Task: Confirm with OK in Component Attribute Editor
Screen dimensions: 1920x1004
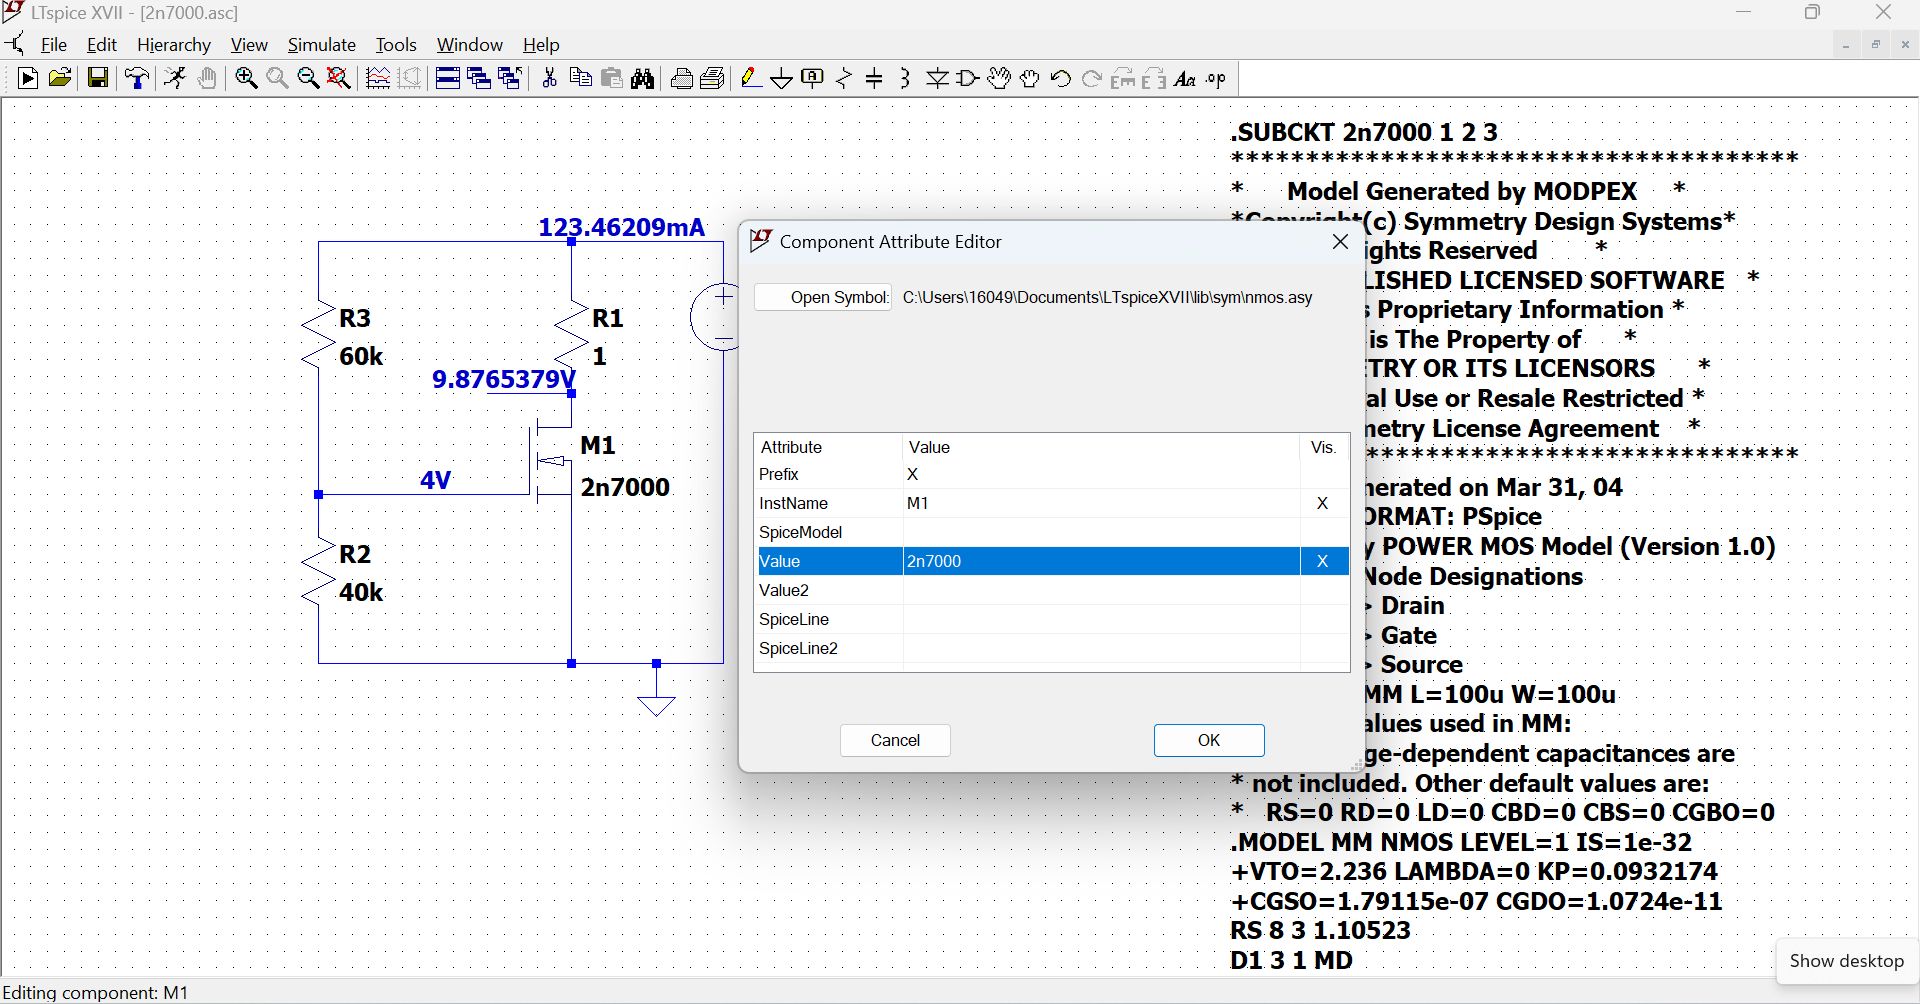Action: click(1209, 740)
